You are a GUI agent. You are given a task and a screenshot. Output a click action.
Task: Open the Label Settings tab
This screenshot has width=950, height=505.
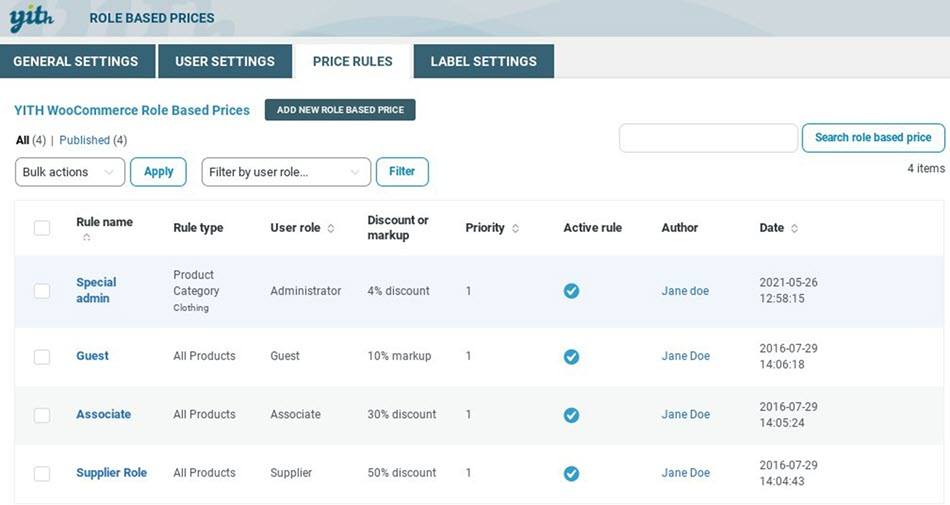coord(483,61)
